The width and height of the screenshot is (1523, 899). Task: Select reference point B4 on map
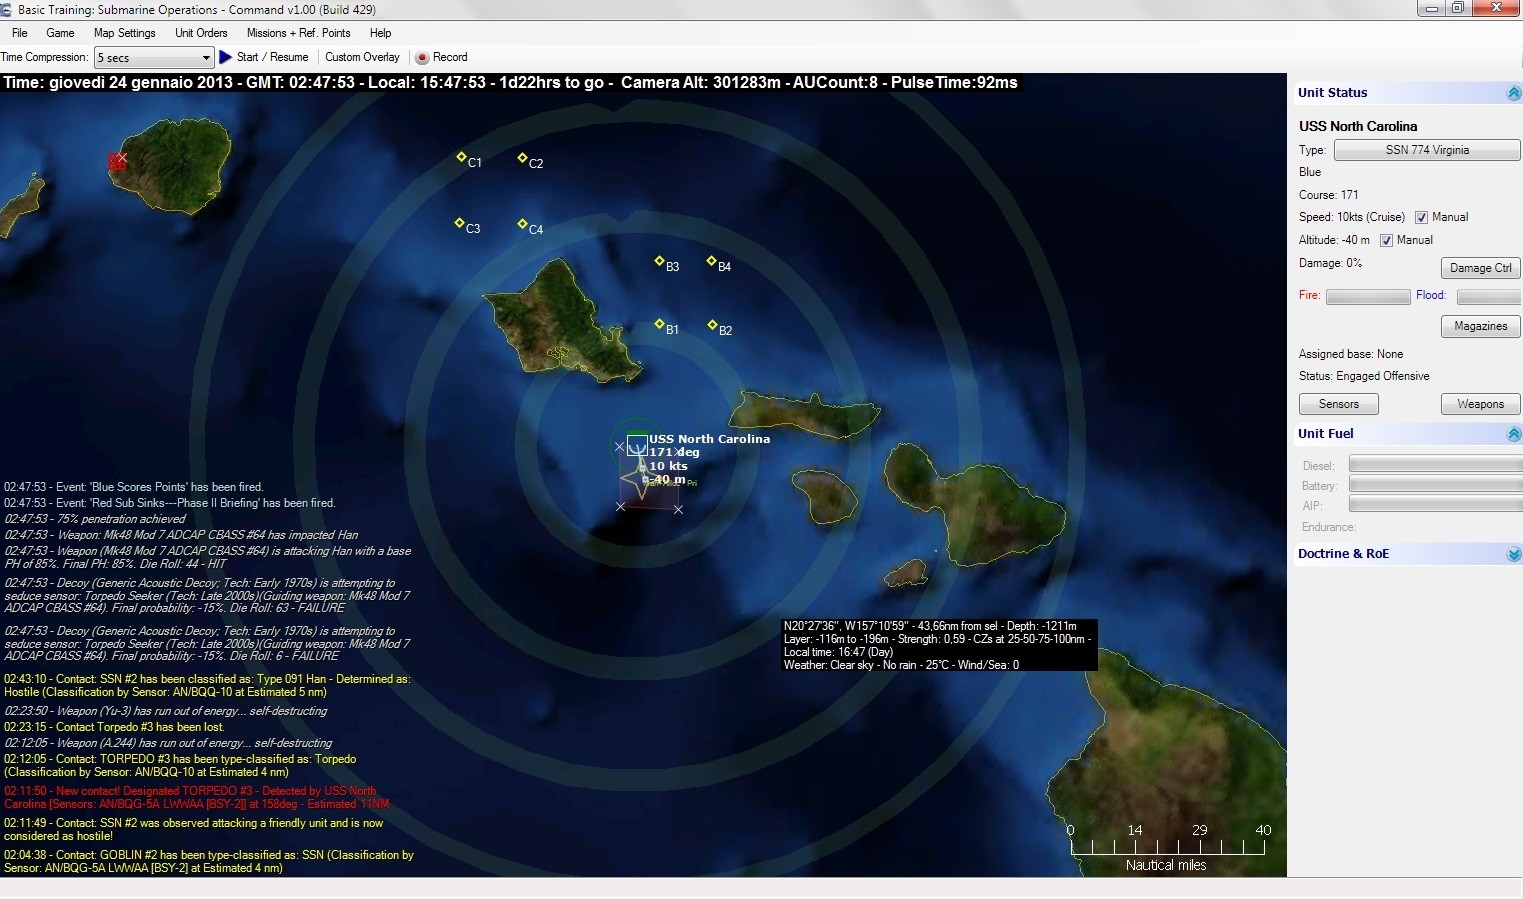(711, 261)
